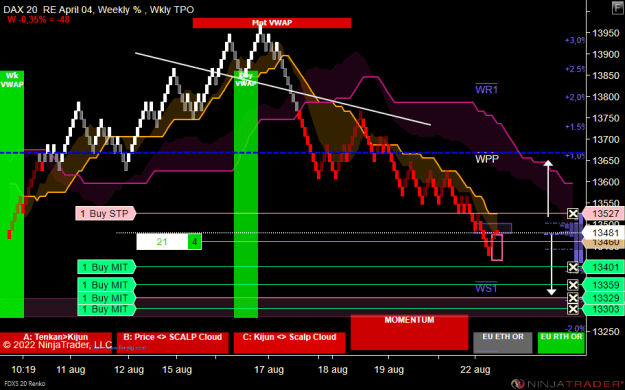Click the EU RTH OR green box
Screen dimensions: 625x390
[x=561, y=343]
